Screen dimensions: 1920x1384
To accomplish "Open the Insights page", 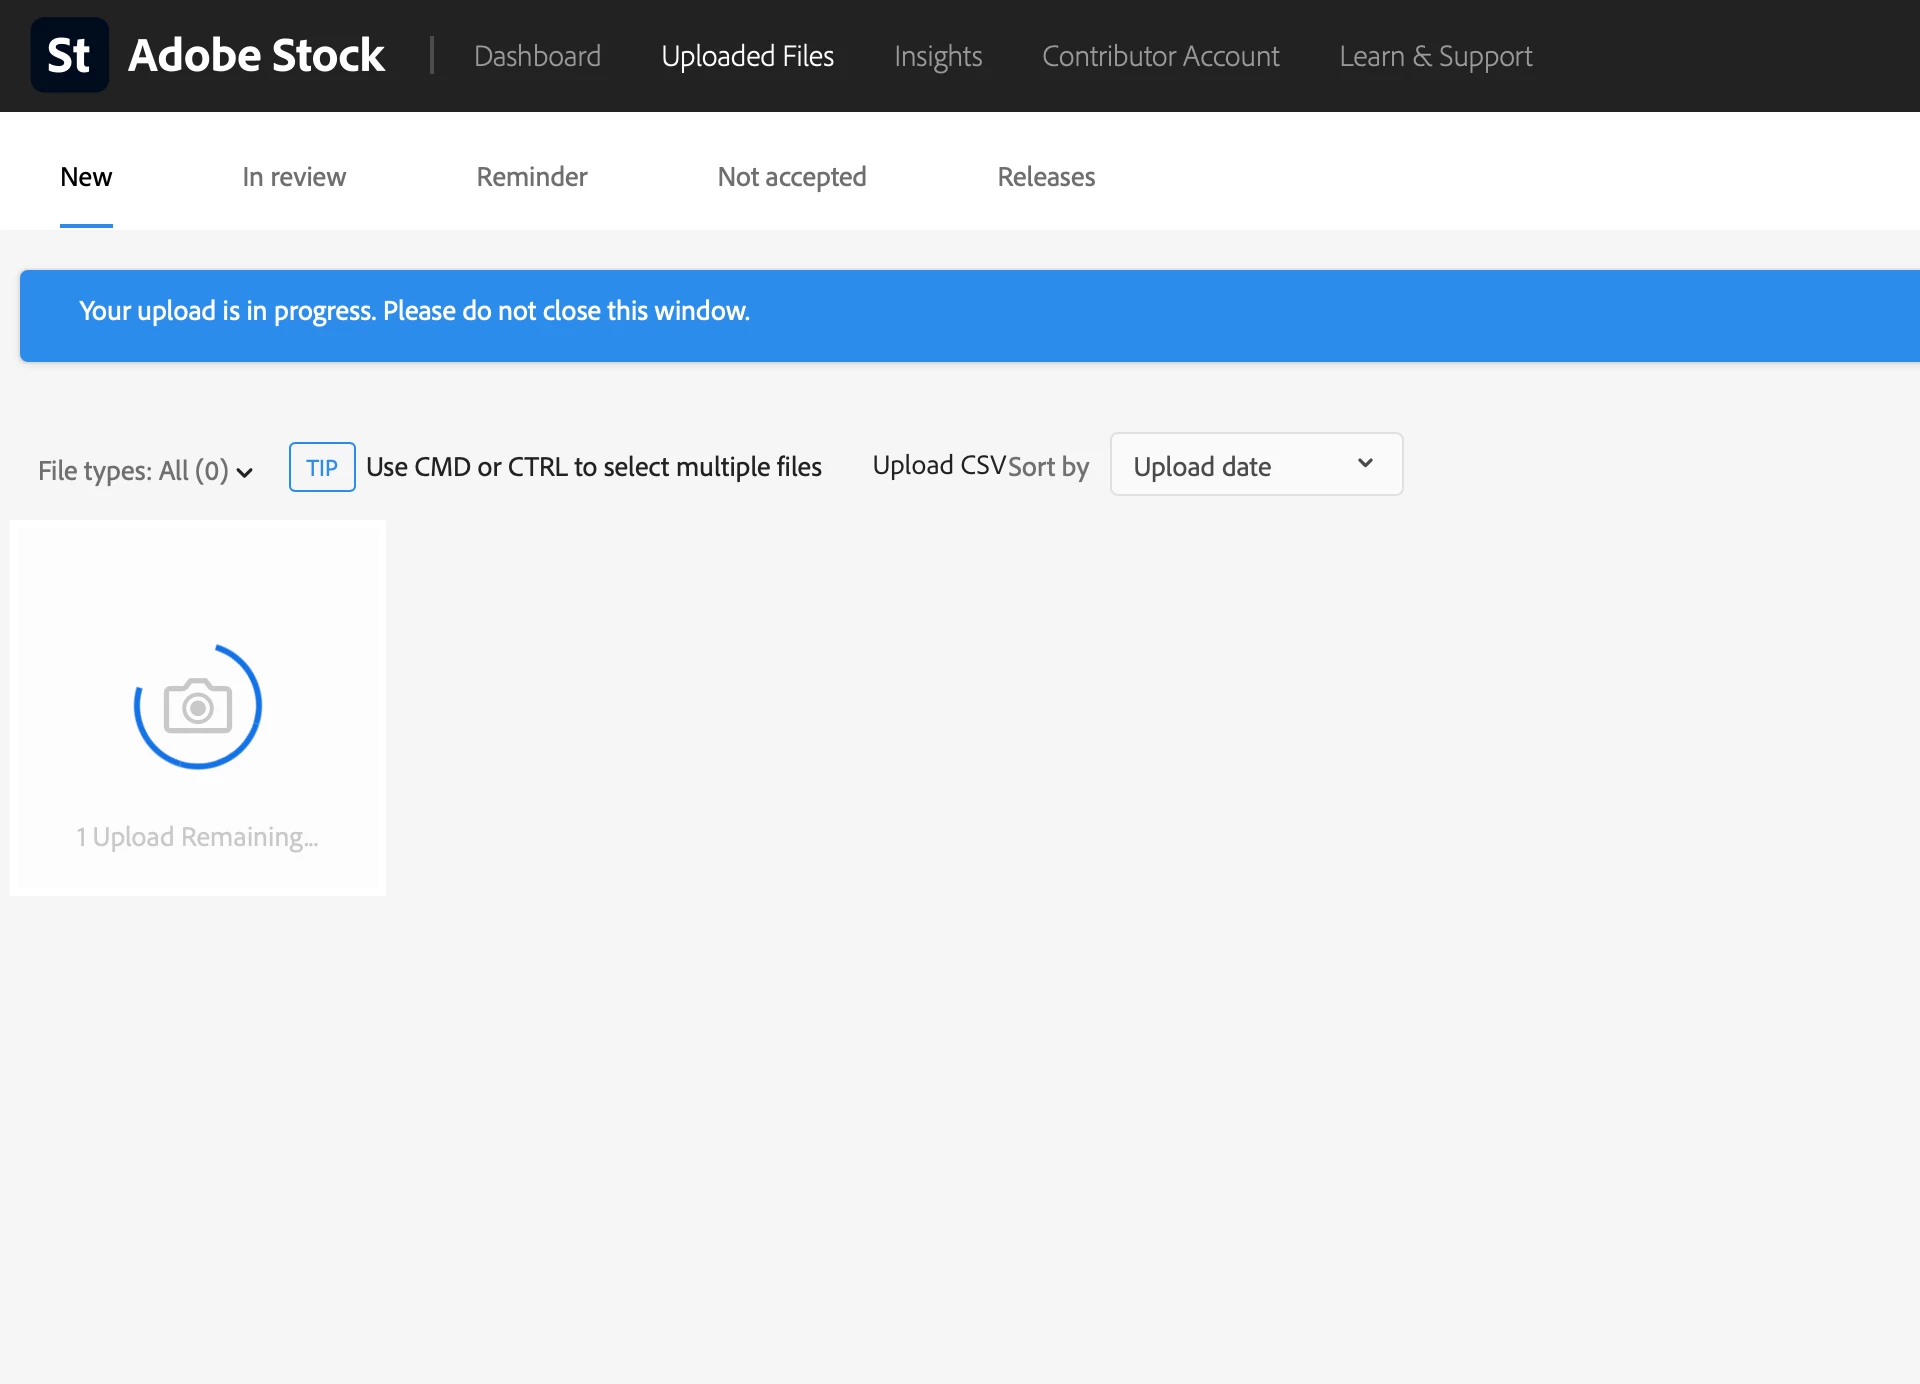I will 938,56.
